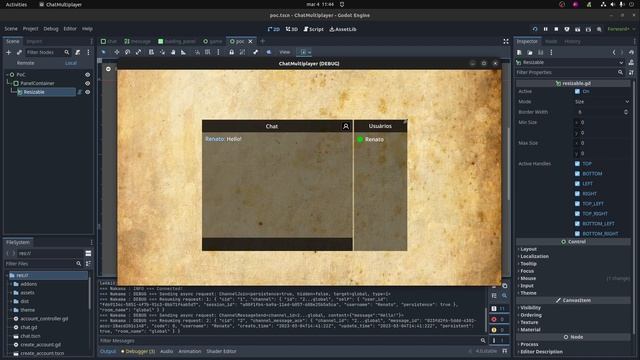Reload the played scene icon
Viewport: 640px width, 360px height.
pos(535,29)
